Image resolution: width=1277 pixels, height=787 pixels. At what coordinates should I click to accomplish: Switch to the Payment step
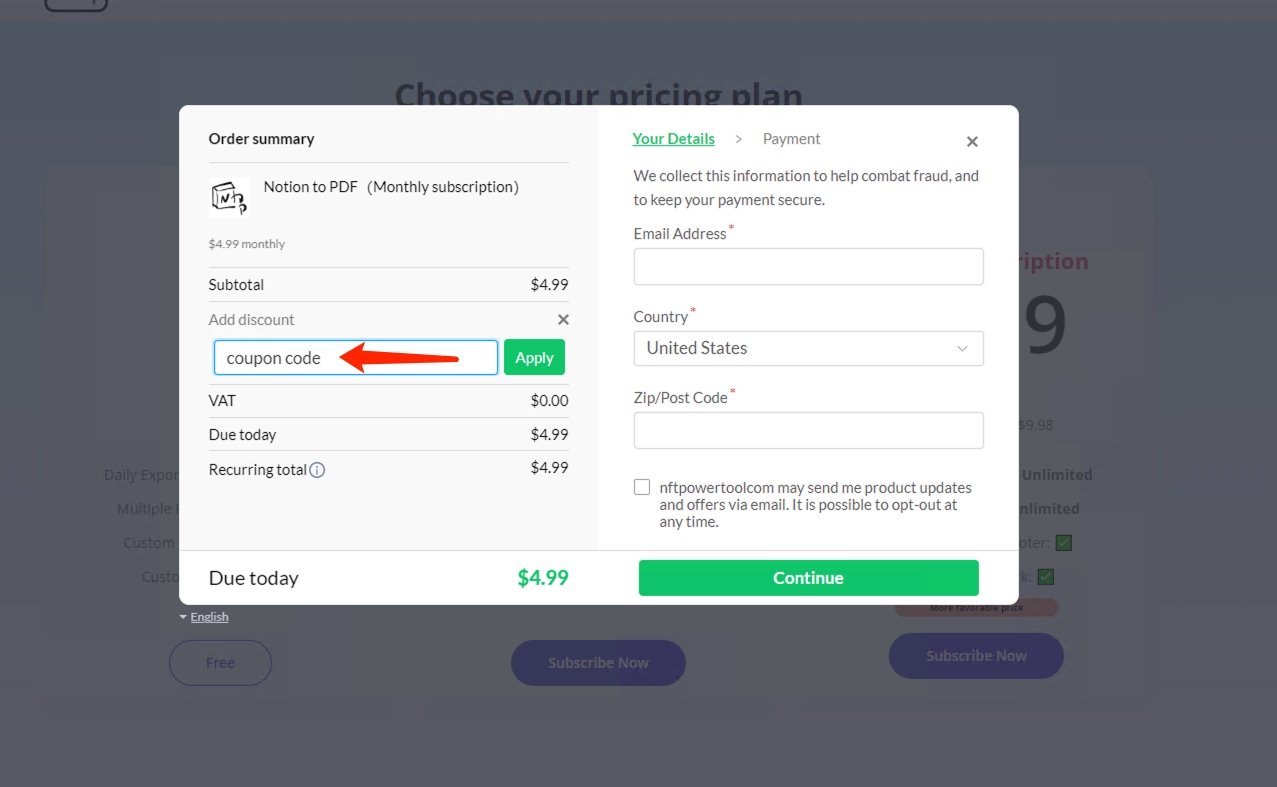(x=791, y=138)
